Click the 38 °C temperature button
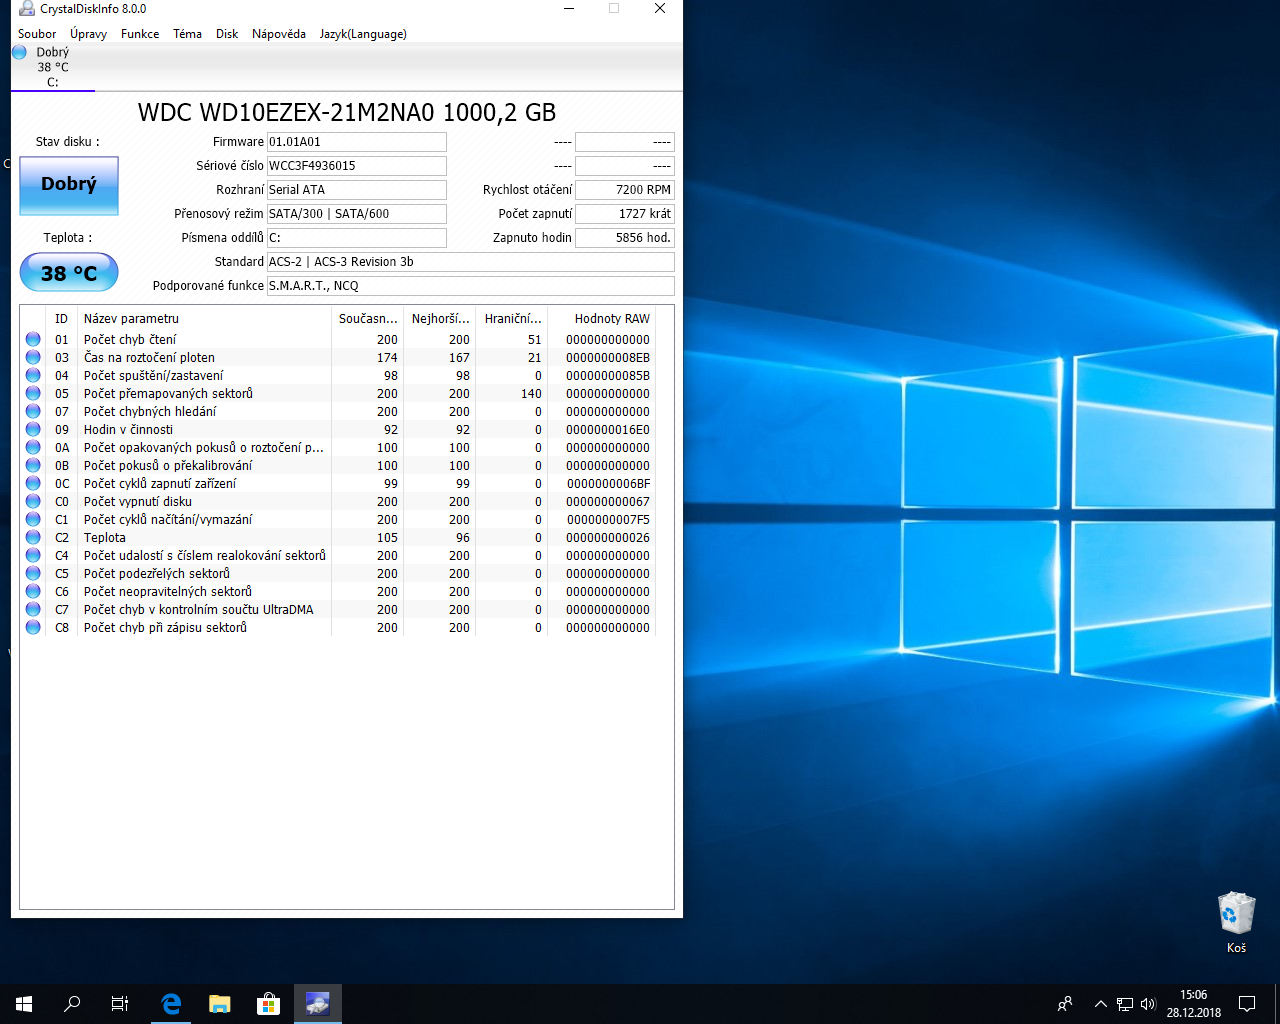The image size is (1280, 1024). pos(69,272)
